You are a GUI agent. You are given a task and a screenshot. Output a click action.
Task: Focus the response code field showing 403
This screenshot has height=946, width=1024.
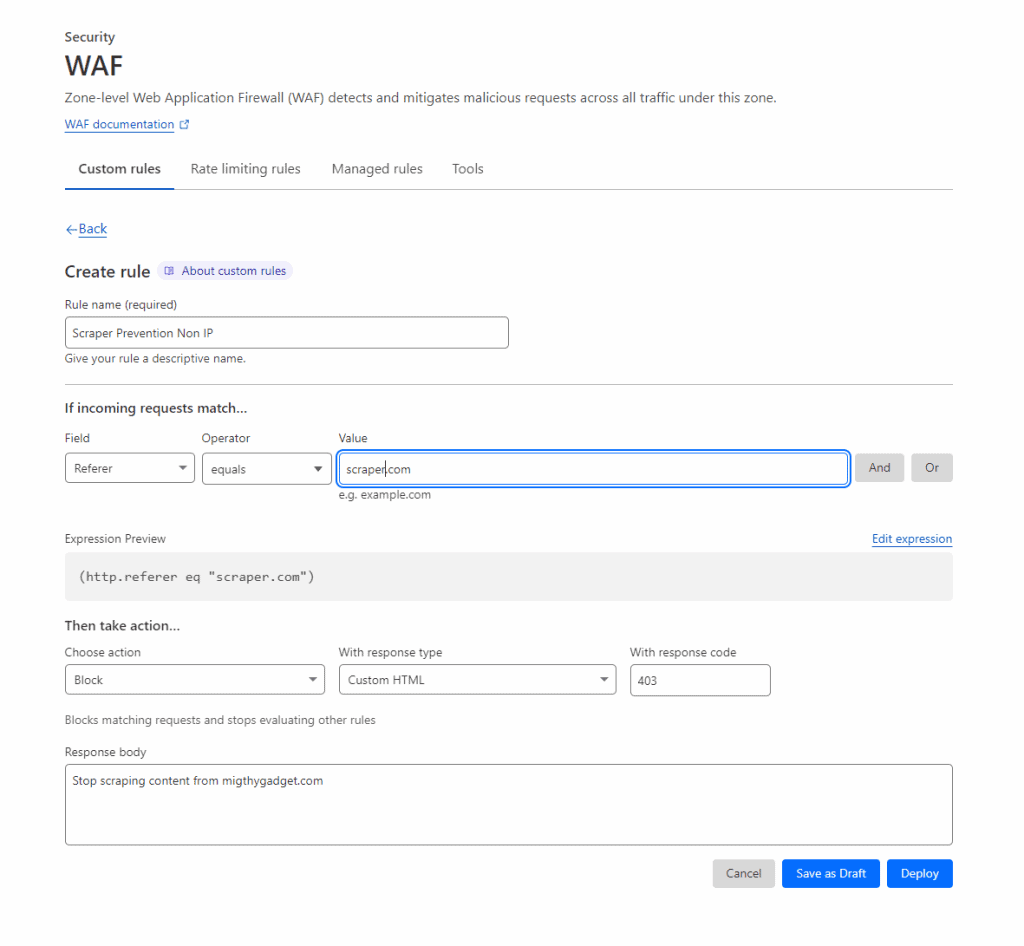699,680
